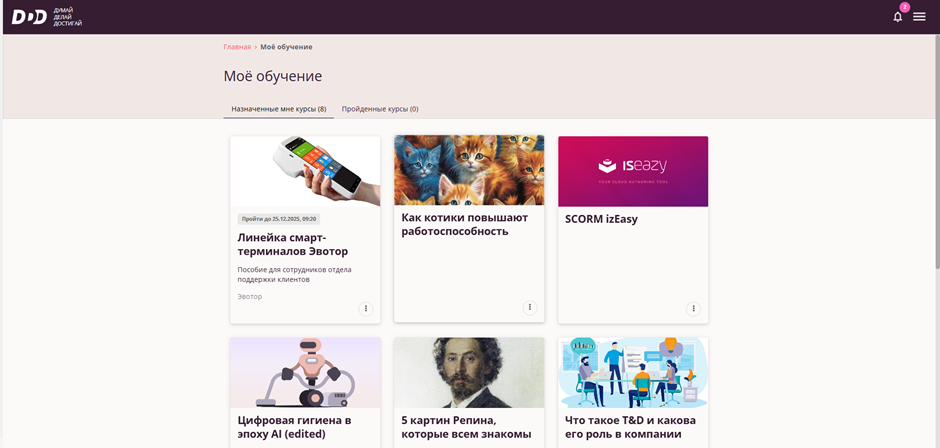Open three-dot menu on котики course card

click(x=529, y=307)
